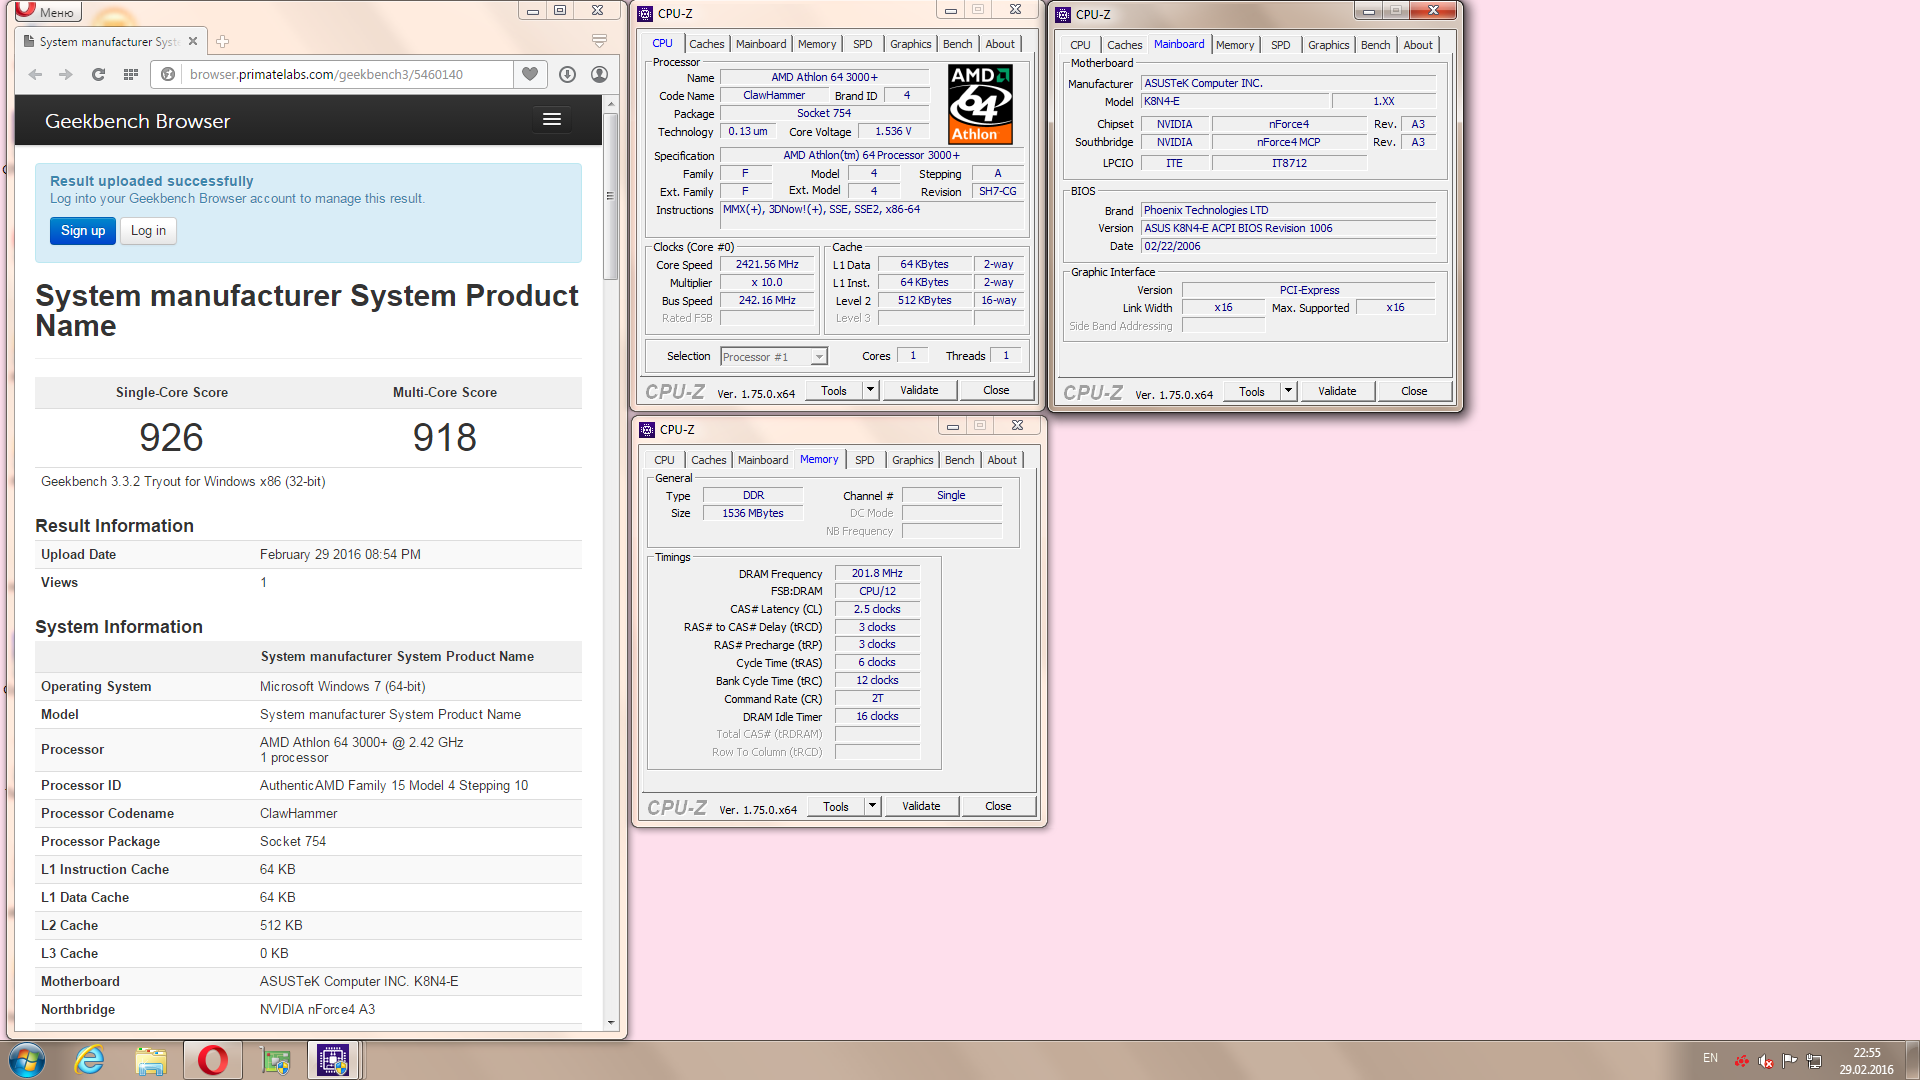
Task: Open Caches tab in Memory window
Action: 708,460
